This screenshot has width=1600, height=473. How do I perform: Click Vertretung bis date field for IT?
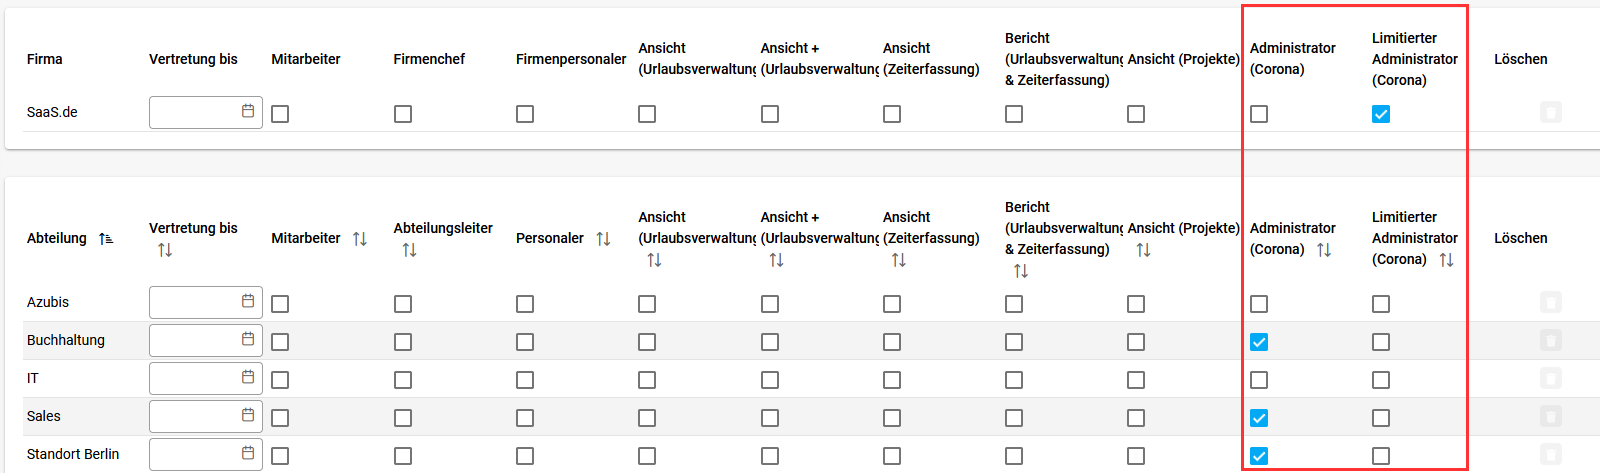pyautogui.click(x=206, y=378)
